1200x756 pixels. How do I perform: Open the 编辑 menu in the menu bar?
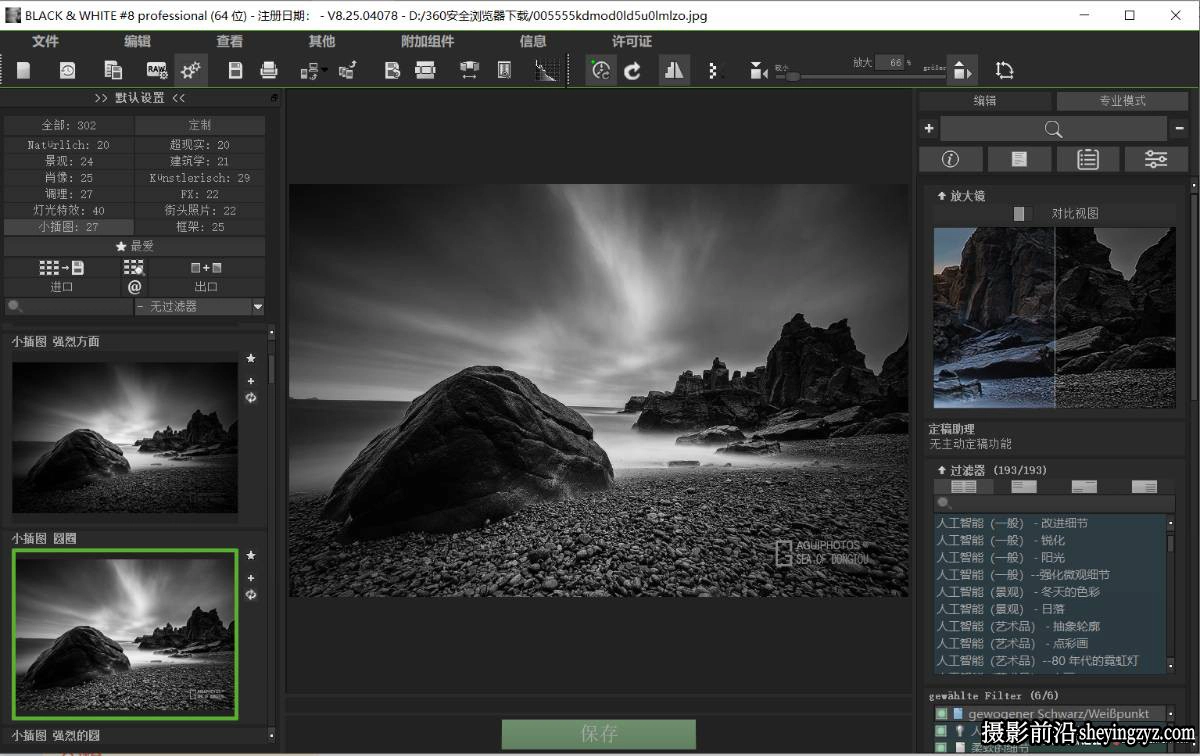137,41
